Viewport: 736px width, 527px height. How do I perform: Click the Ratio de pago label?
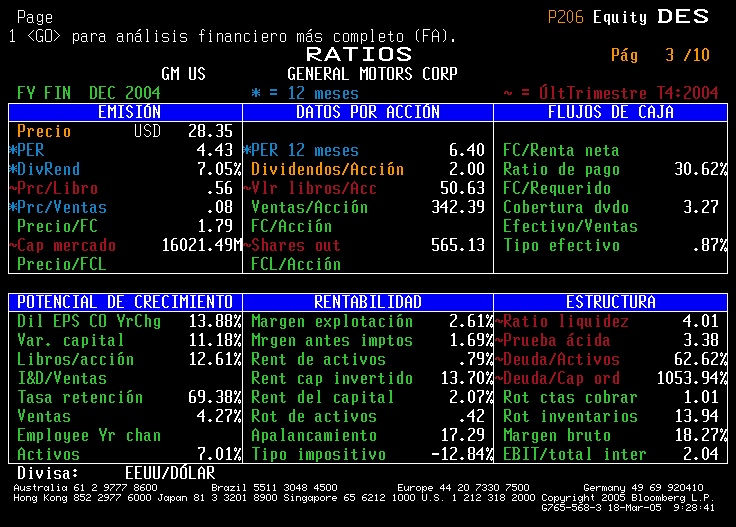pyautogui.click(x=561, y=169)
